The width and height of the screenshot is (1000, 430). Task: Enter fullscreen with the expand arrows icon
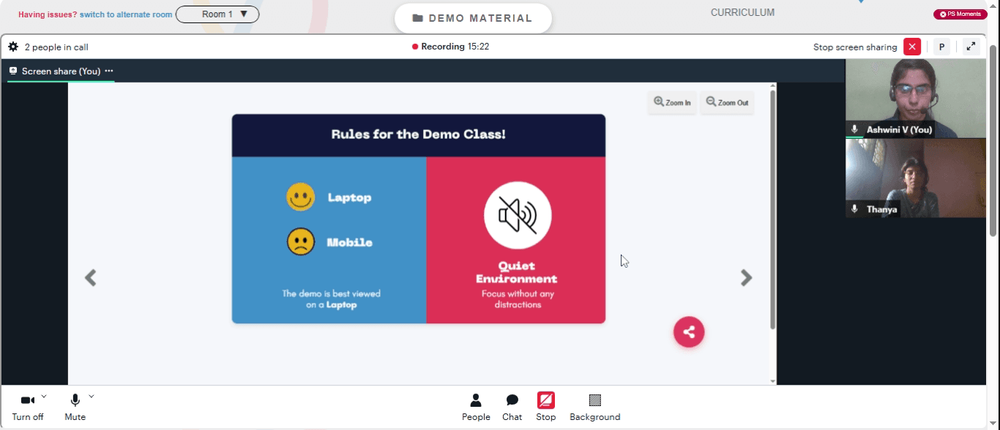[x=971, y=47]
